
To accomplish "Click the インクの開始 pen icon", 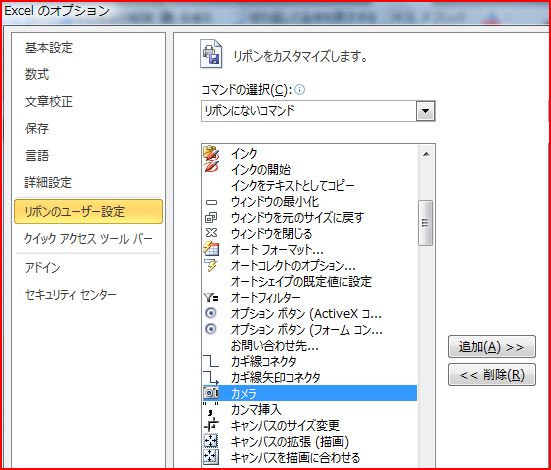I will click(x=211, y=166).
